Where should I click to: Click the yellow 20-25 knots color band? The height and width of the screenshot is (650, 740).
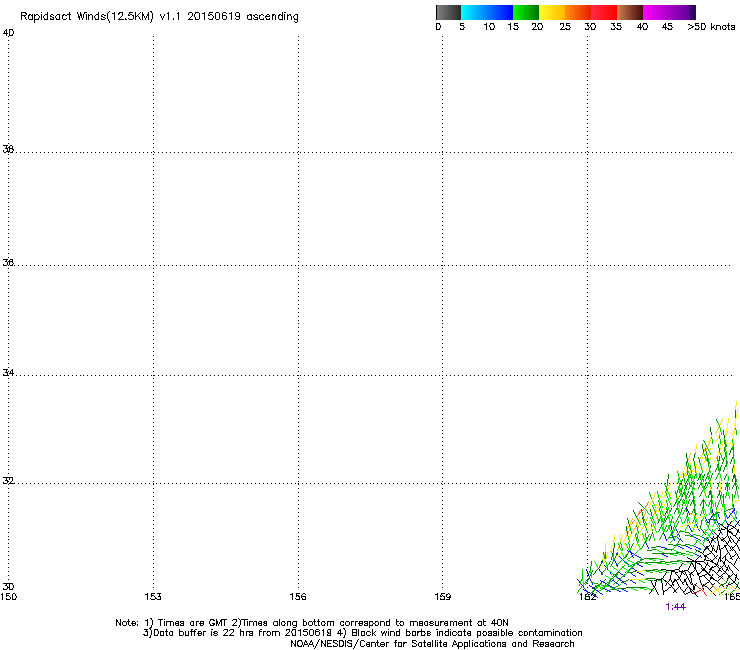pos(552,12)
